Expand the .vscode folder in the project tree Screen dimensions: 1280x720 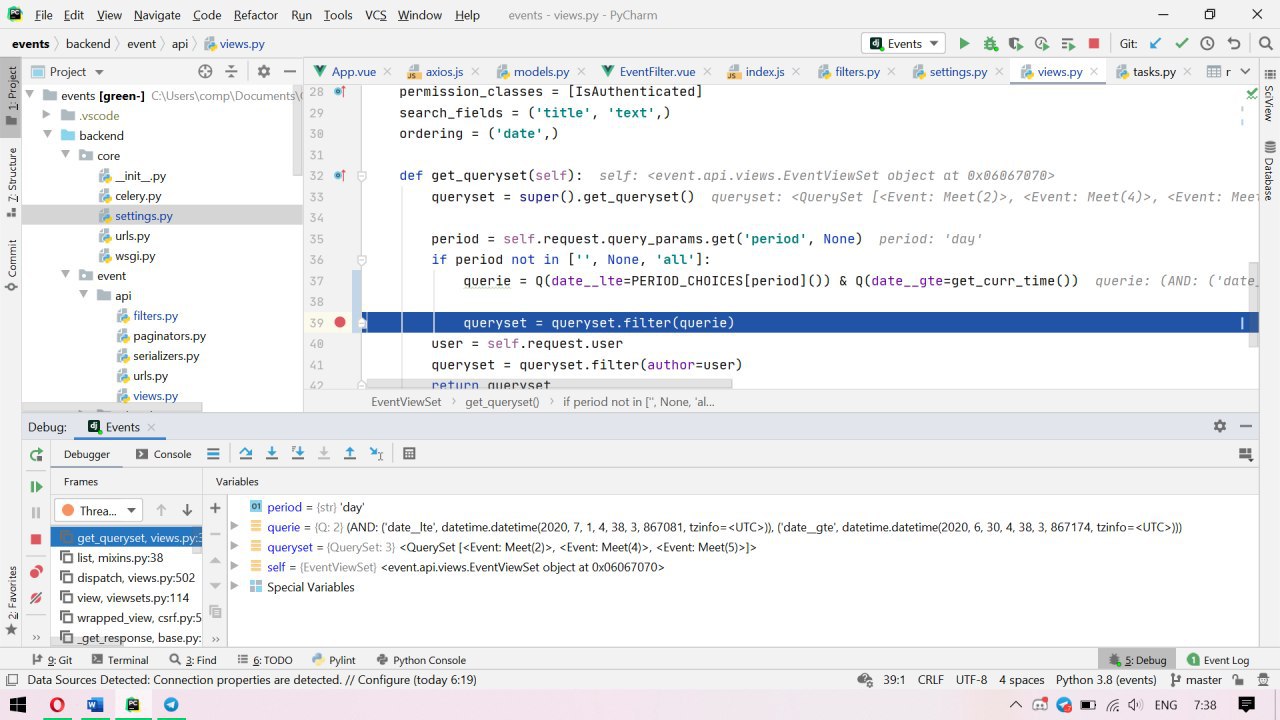pyautogui.click(x=46, y=116)
